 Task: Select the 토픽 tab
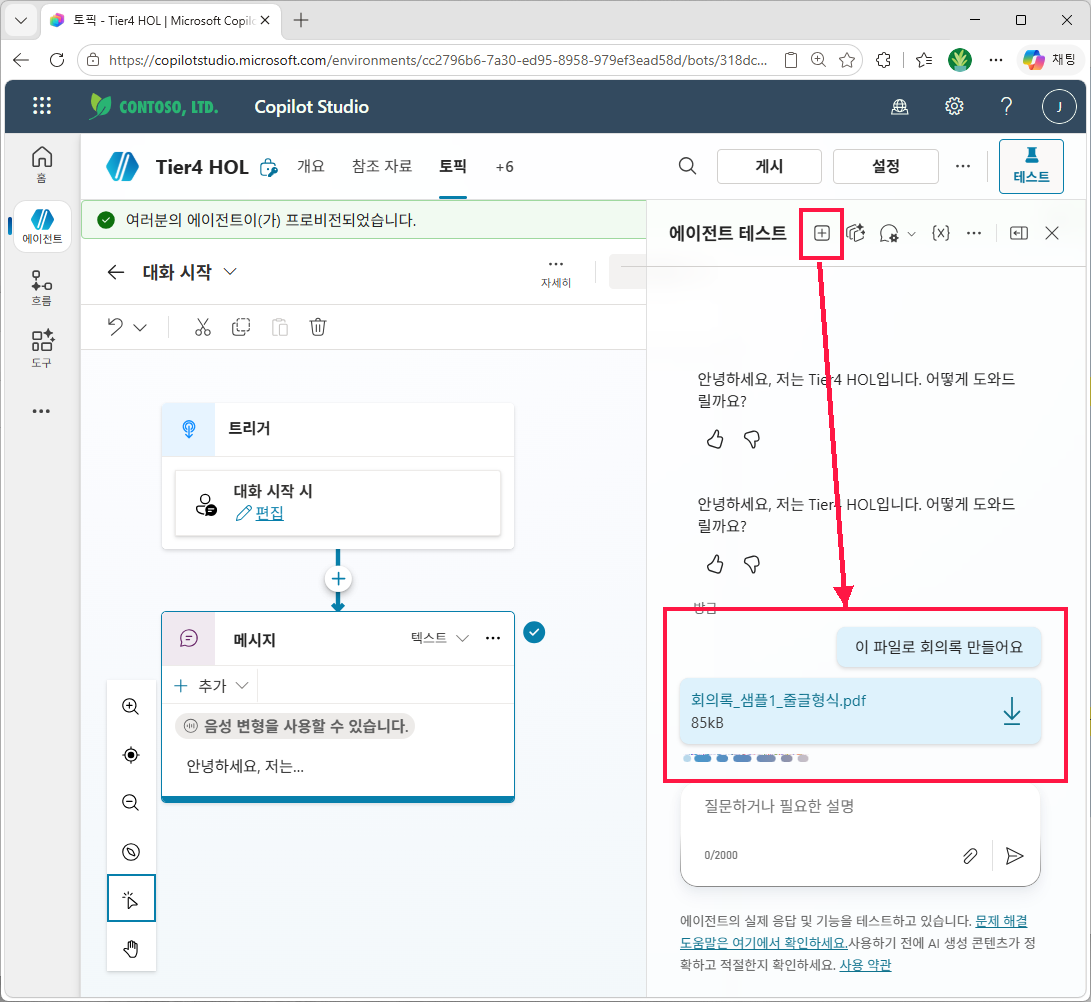point(452,166)
